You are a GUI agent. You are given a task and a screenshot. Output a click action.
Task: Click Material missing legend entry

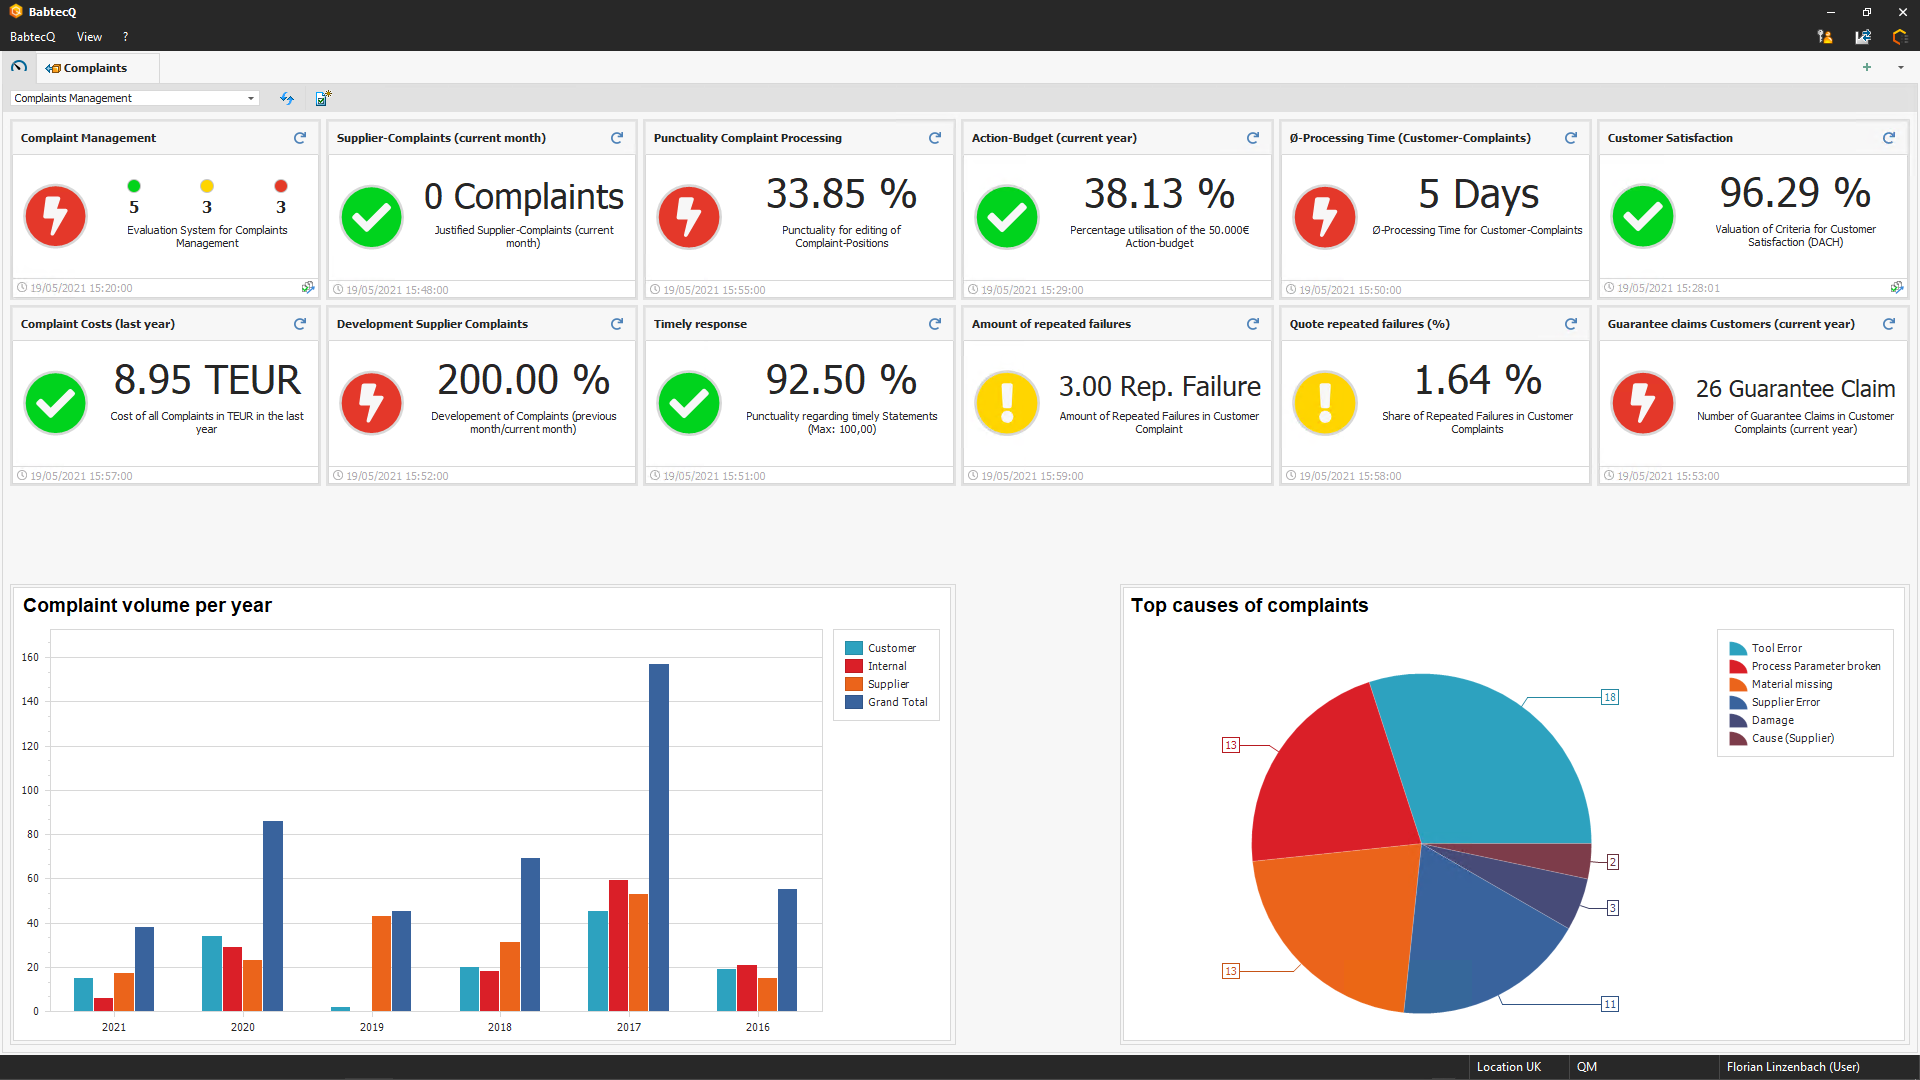pos(1781,684)
